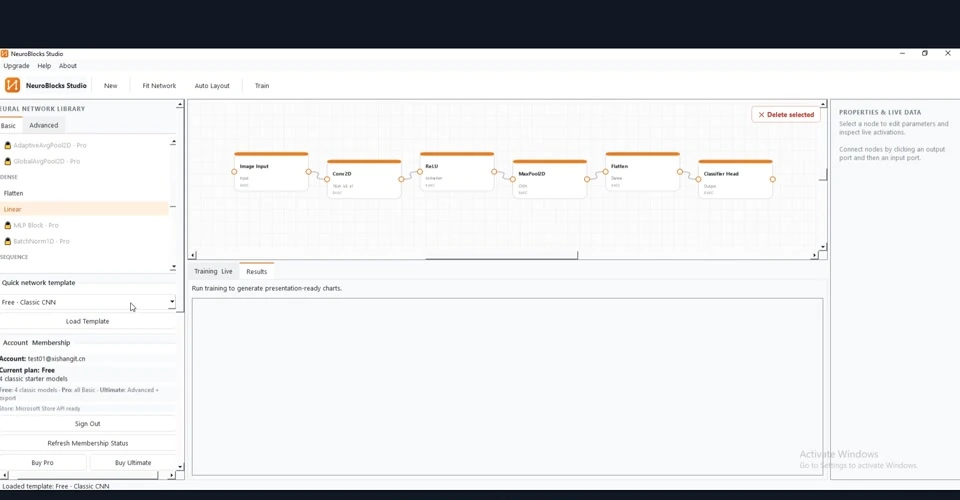The width and height of the screenshot is (960, 500).
Task: Click the Buy Ultimate button
Action: click(x=133, y=463)
